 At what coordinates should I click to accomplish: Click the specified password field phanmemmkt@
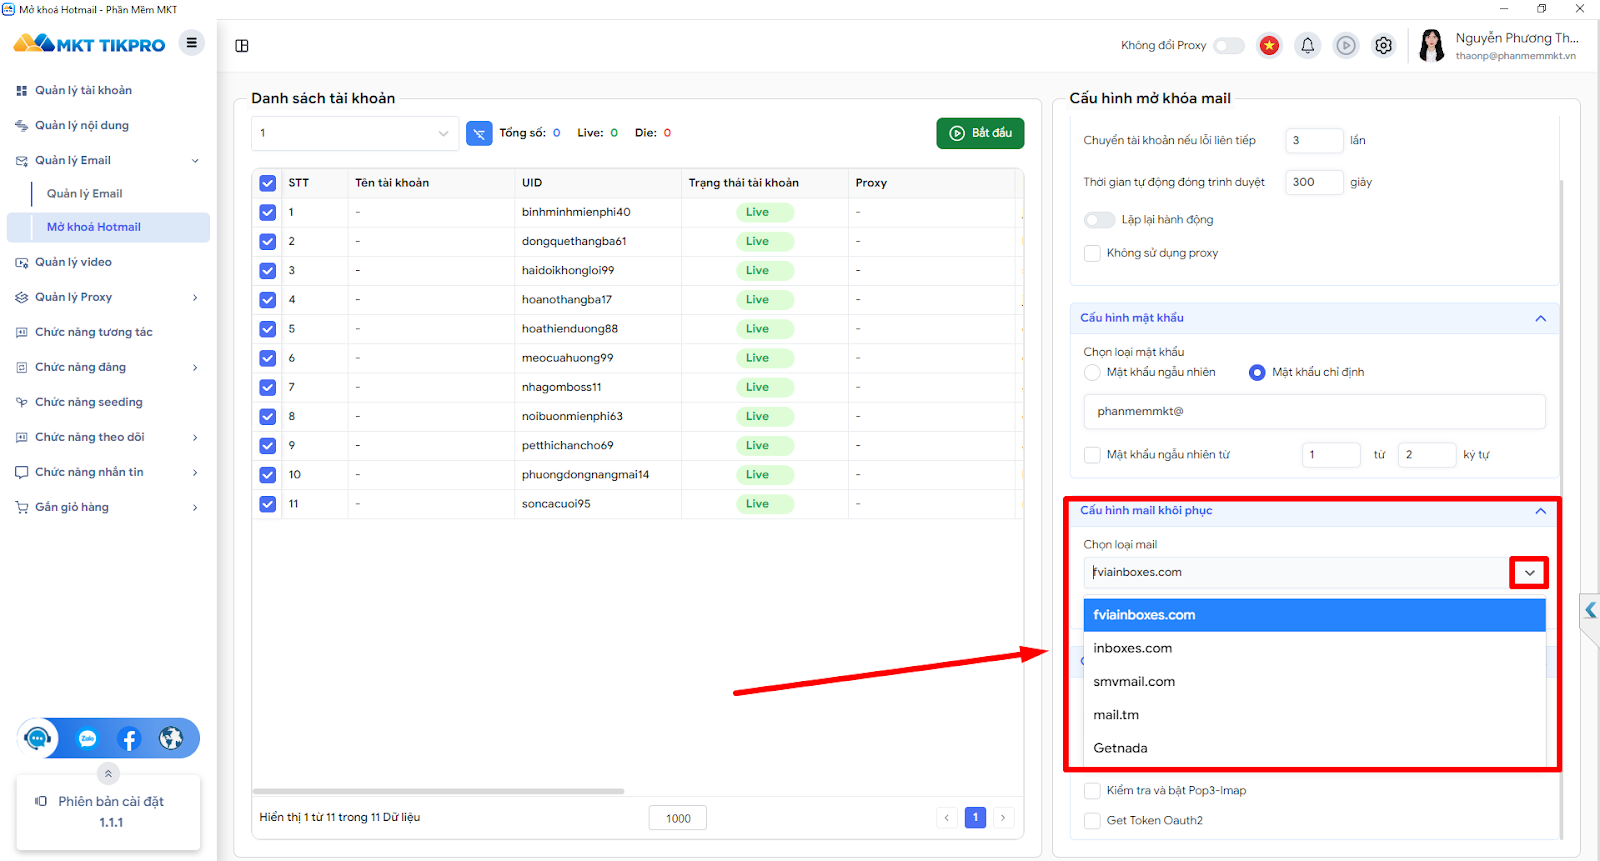coord(1314,412)
